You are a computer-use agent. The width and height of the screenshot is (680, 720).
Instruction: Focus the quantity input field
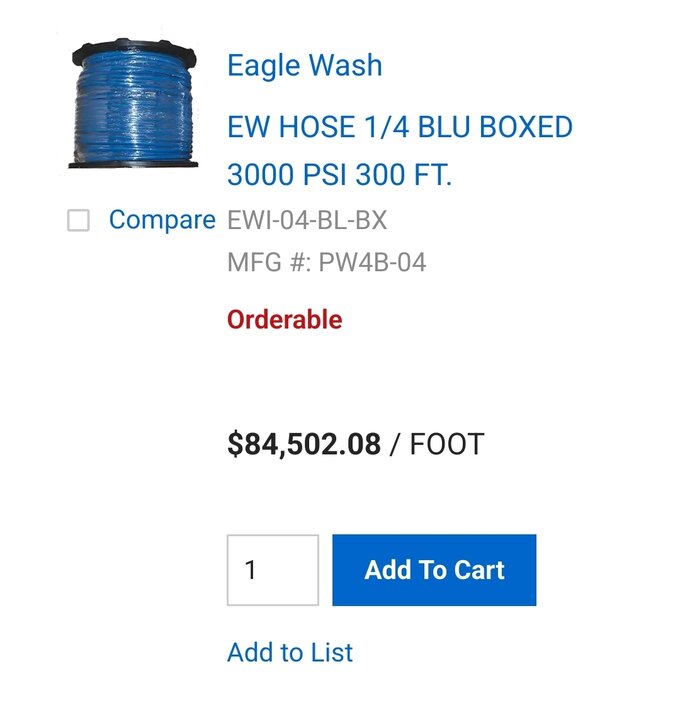tap(273, 570)
